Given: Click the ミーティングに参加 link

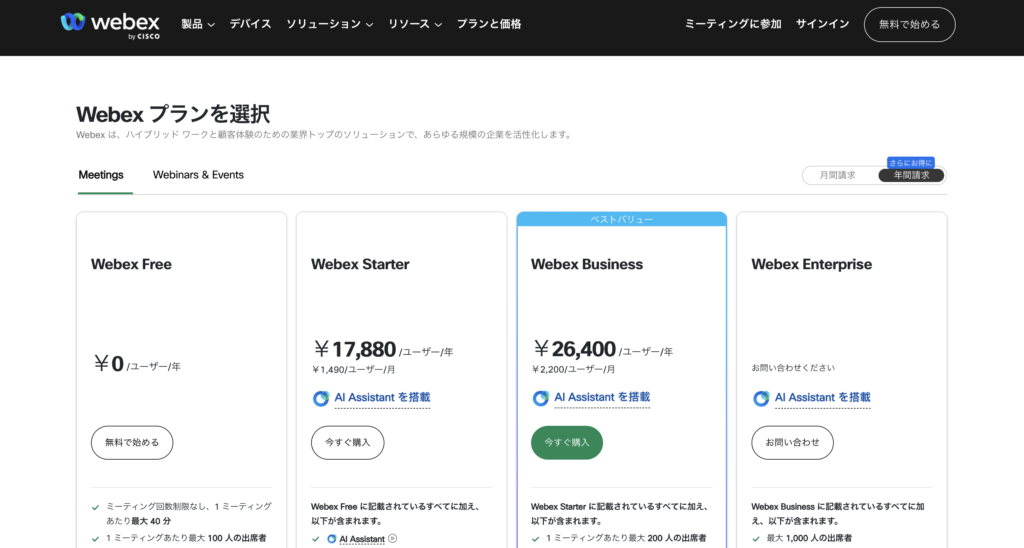Looking at the screenshot, I should 733,24.
